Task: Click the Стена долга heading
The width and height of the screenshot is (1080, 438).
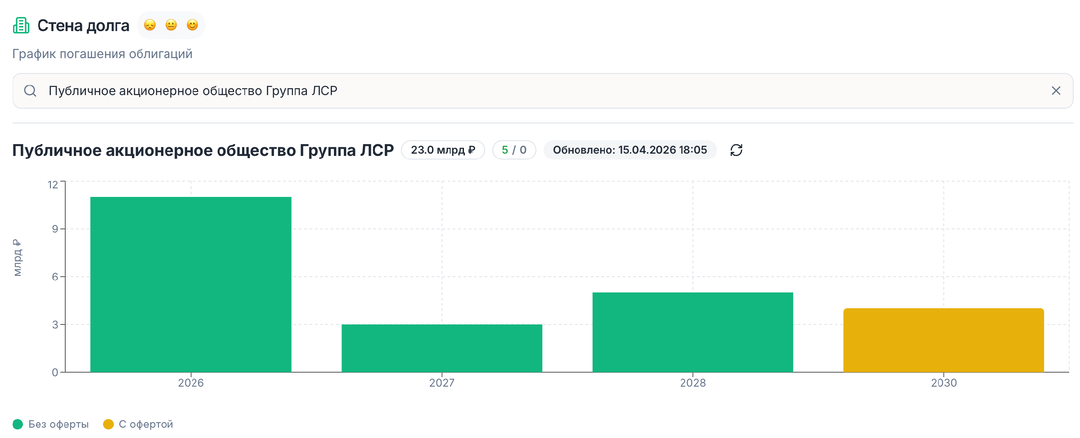Action: click(x=83, y=26)
